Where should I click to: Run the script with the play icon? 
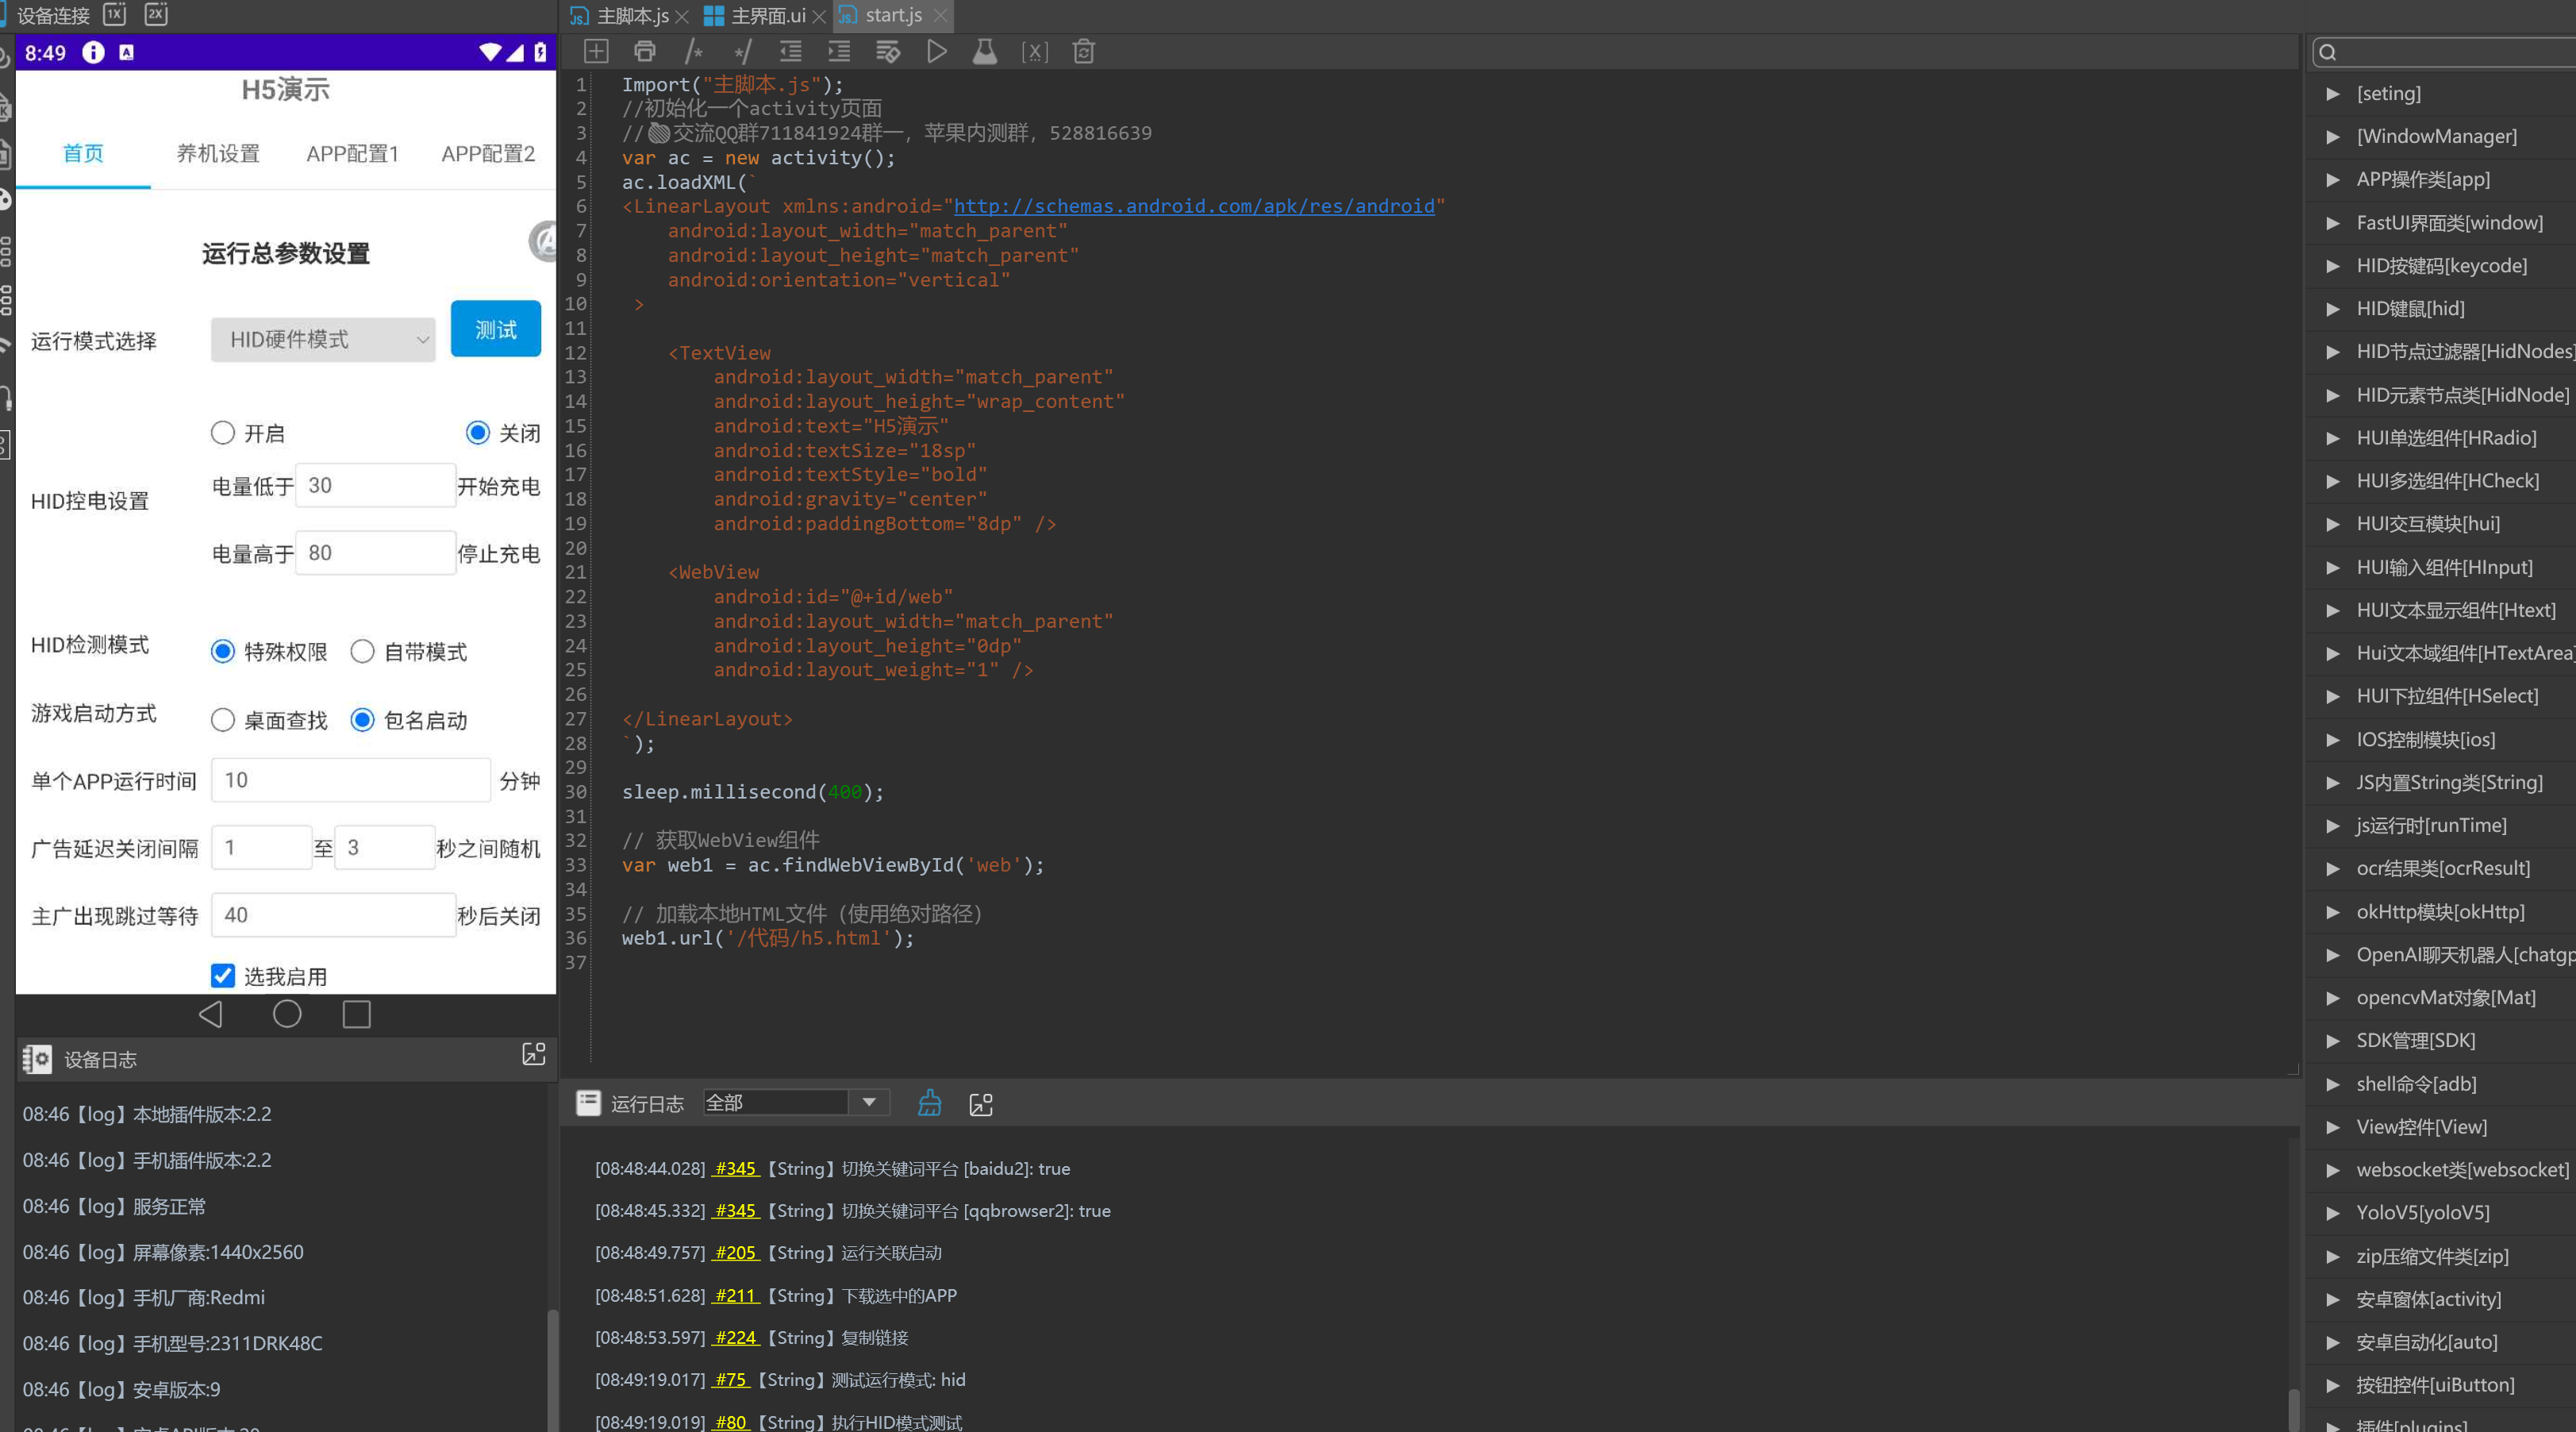tap(936, 52)
